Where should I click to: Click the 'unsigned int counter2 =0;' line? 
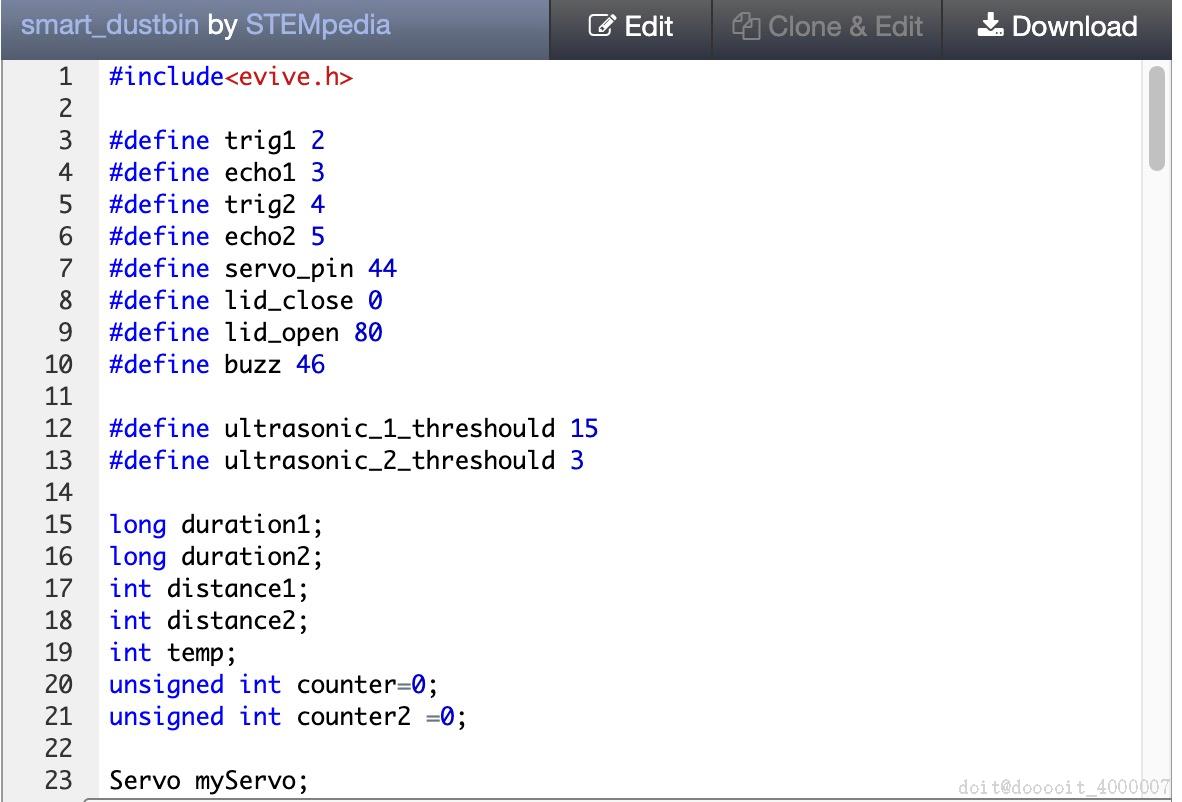coord(288,717)
